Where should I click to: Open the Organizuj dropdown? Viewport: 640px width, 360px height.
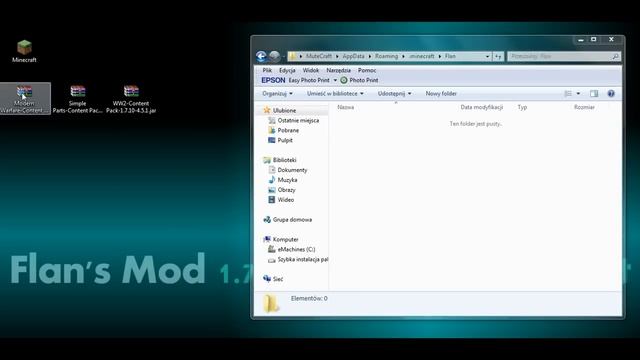[277, 93]
